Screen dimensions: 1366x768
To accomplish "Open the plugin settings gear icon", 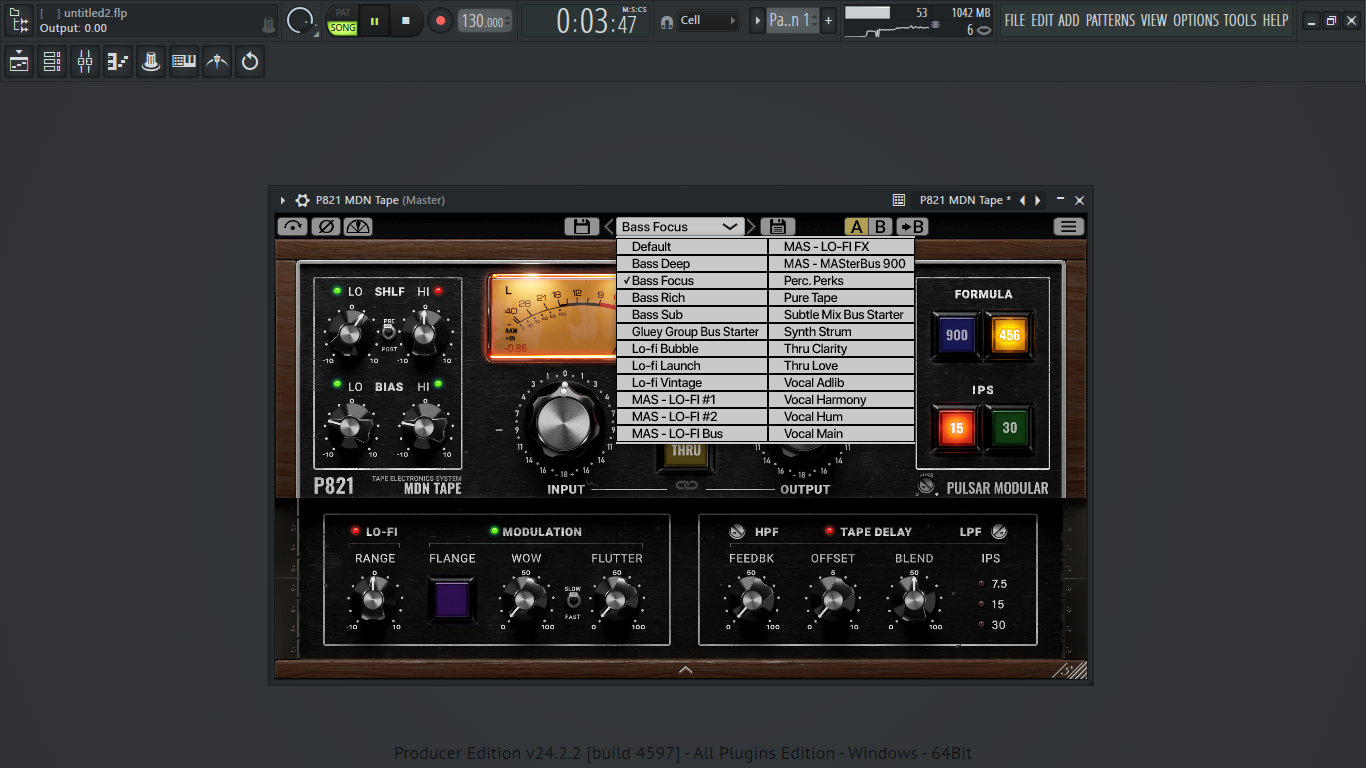I will click(302, 200).
